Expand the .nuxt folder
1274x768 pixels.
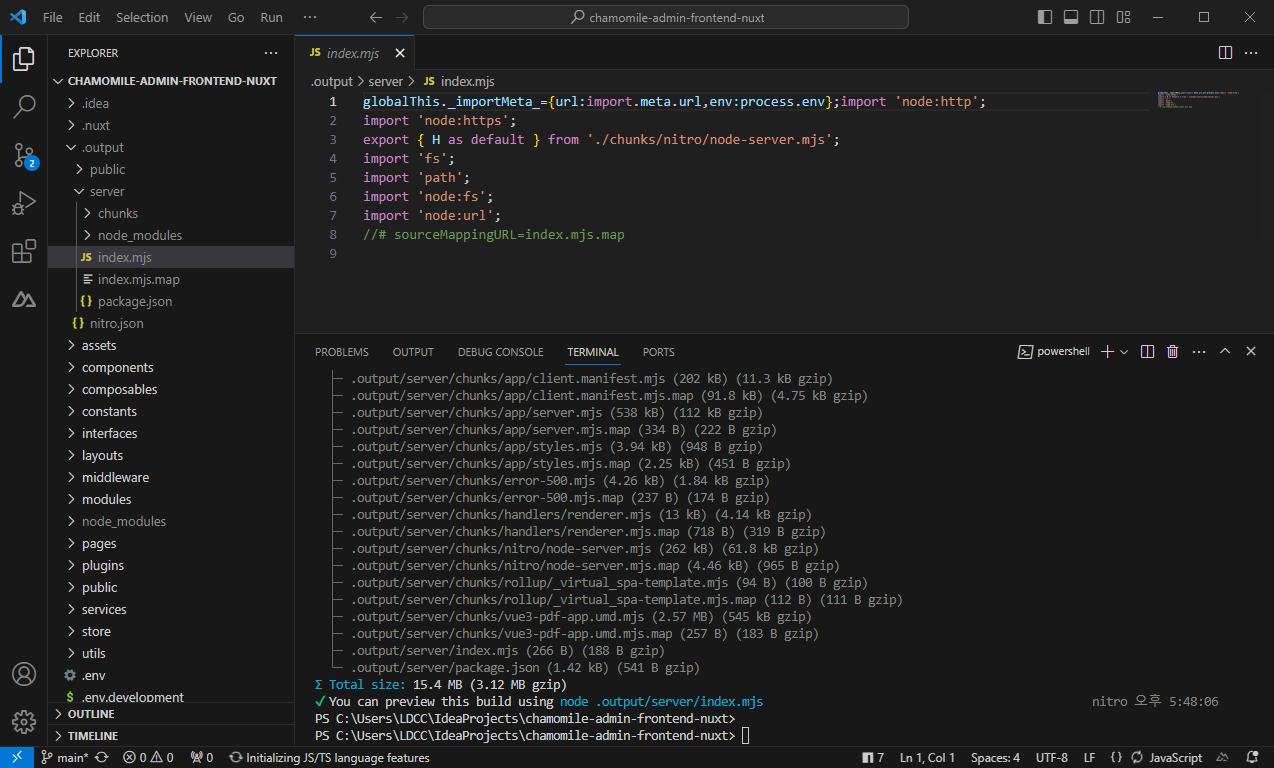pyautogui.click(x=171, y=125)
